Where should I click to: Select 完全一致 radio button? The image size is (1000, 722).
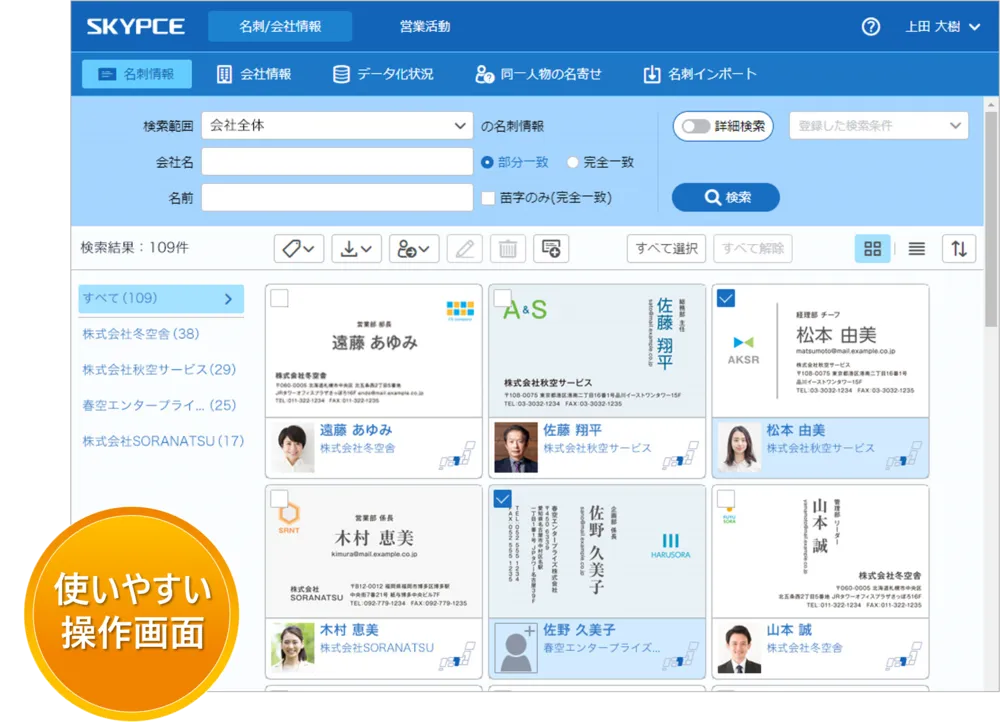click(x=573, y=163)
